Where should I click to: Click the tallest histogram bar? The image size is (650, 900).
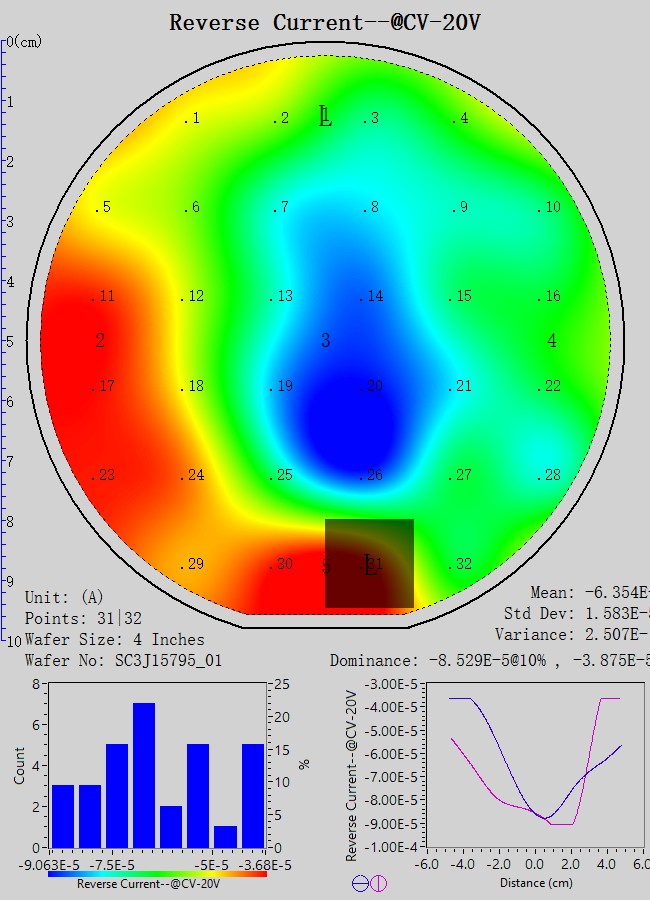pyautogui.click(x=144, y=775)
